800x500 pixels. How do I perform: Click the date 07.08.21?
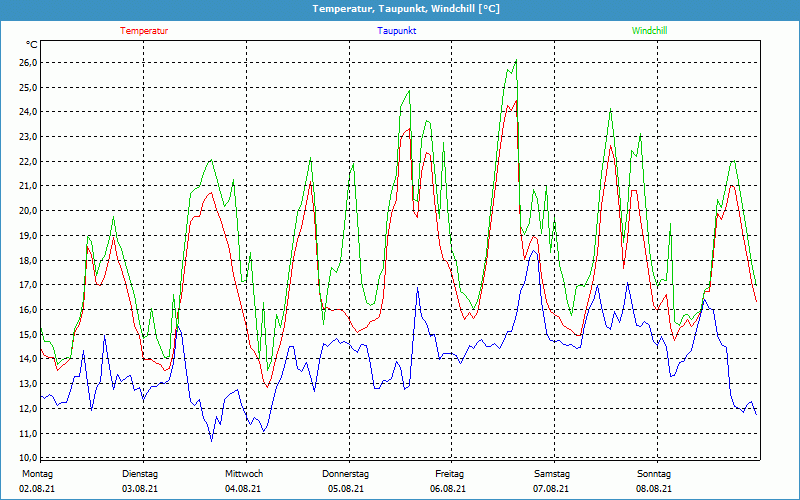(x=551, y=489)
